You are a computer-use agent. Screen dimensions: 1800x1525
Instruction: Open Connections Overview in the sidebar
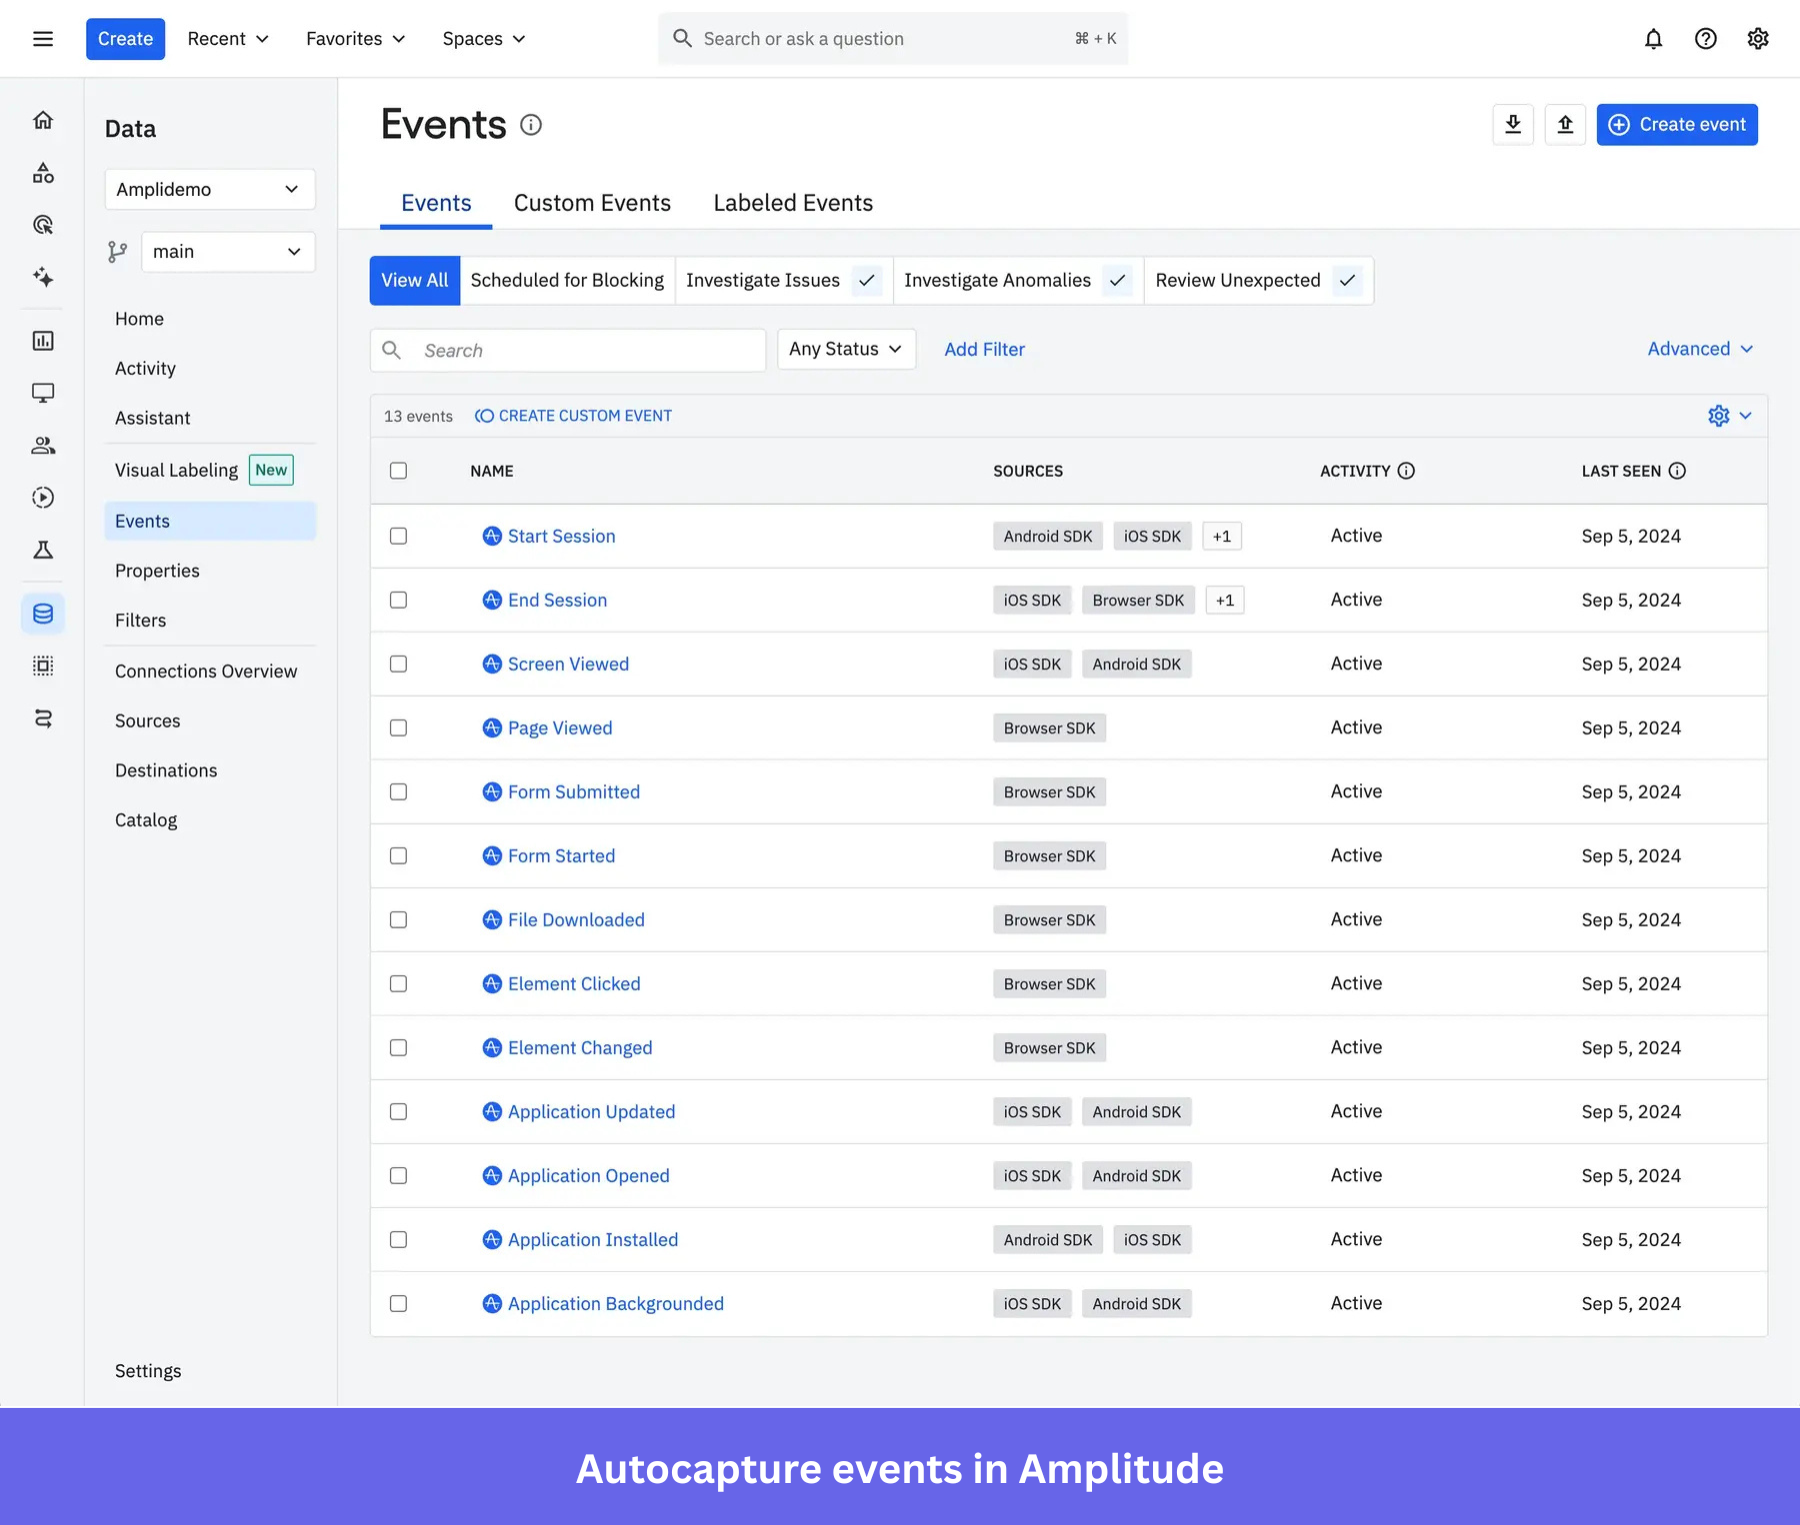click(x=206, y=671)
